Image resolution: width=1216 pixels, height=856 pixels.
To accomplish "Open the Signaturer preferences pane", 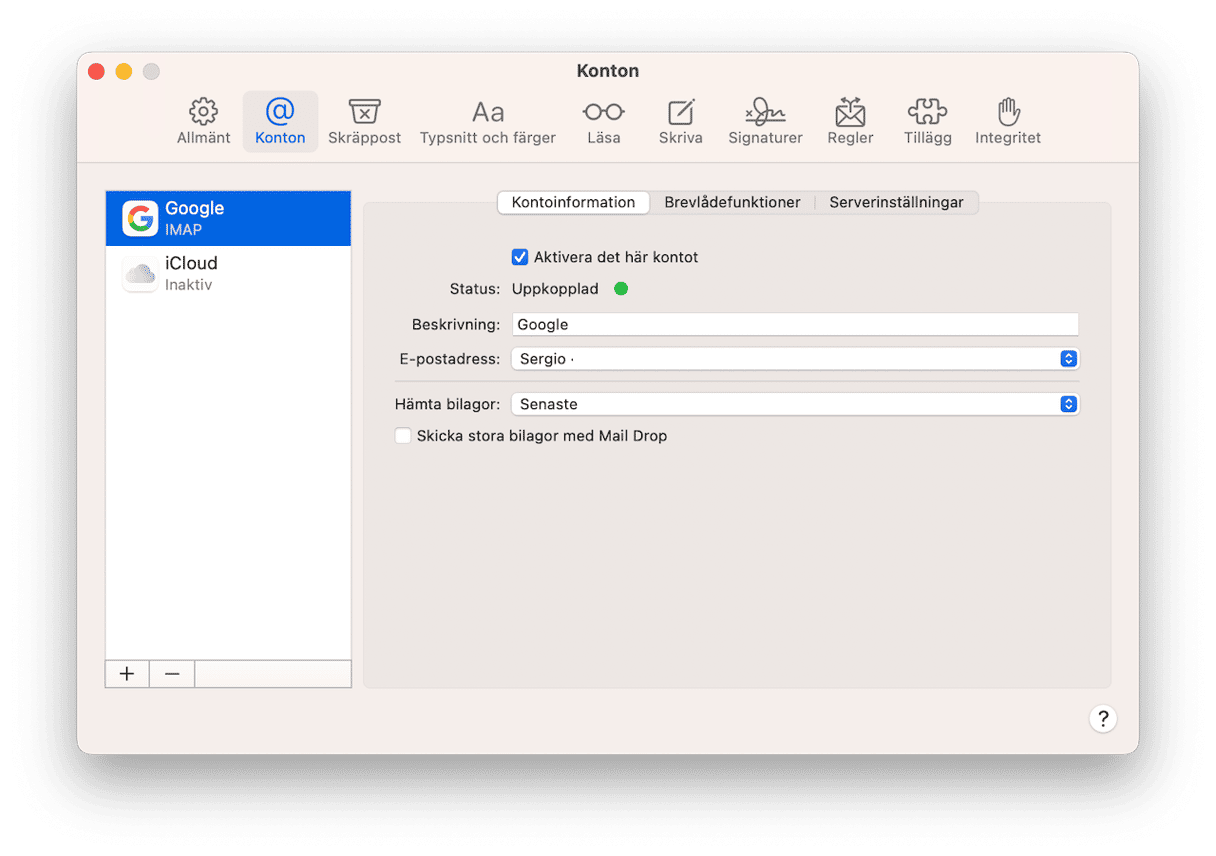I will pyautogui.click(x=765, y=122).
